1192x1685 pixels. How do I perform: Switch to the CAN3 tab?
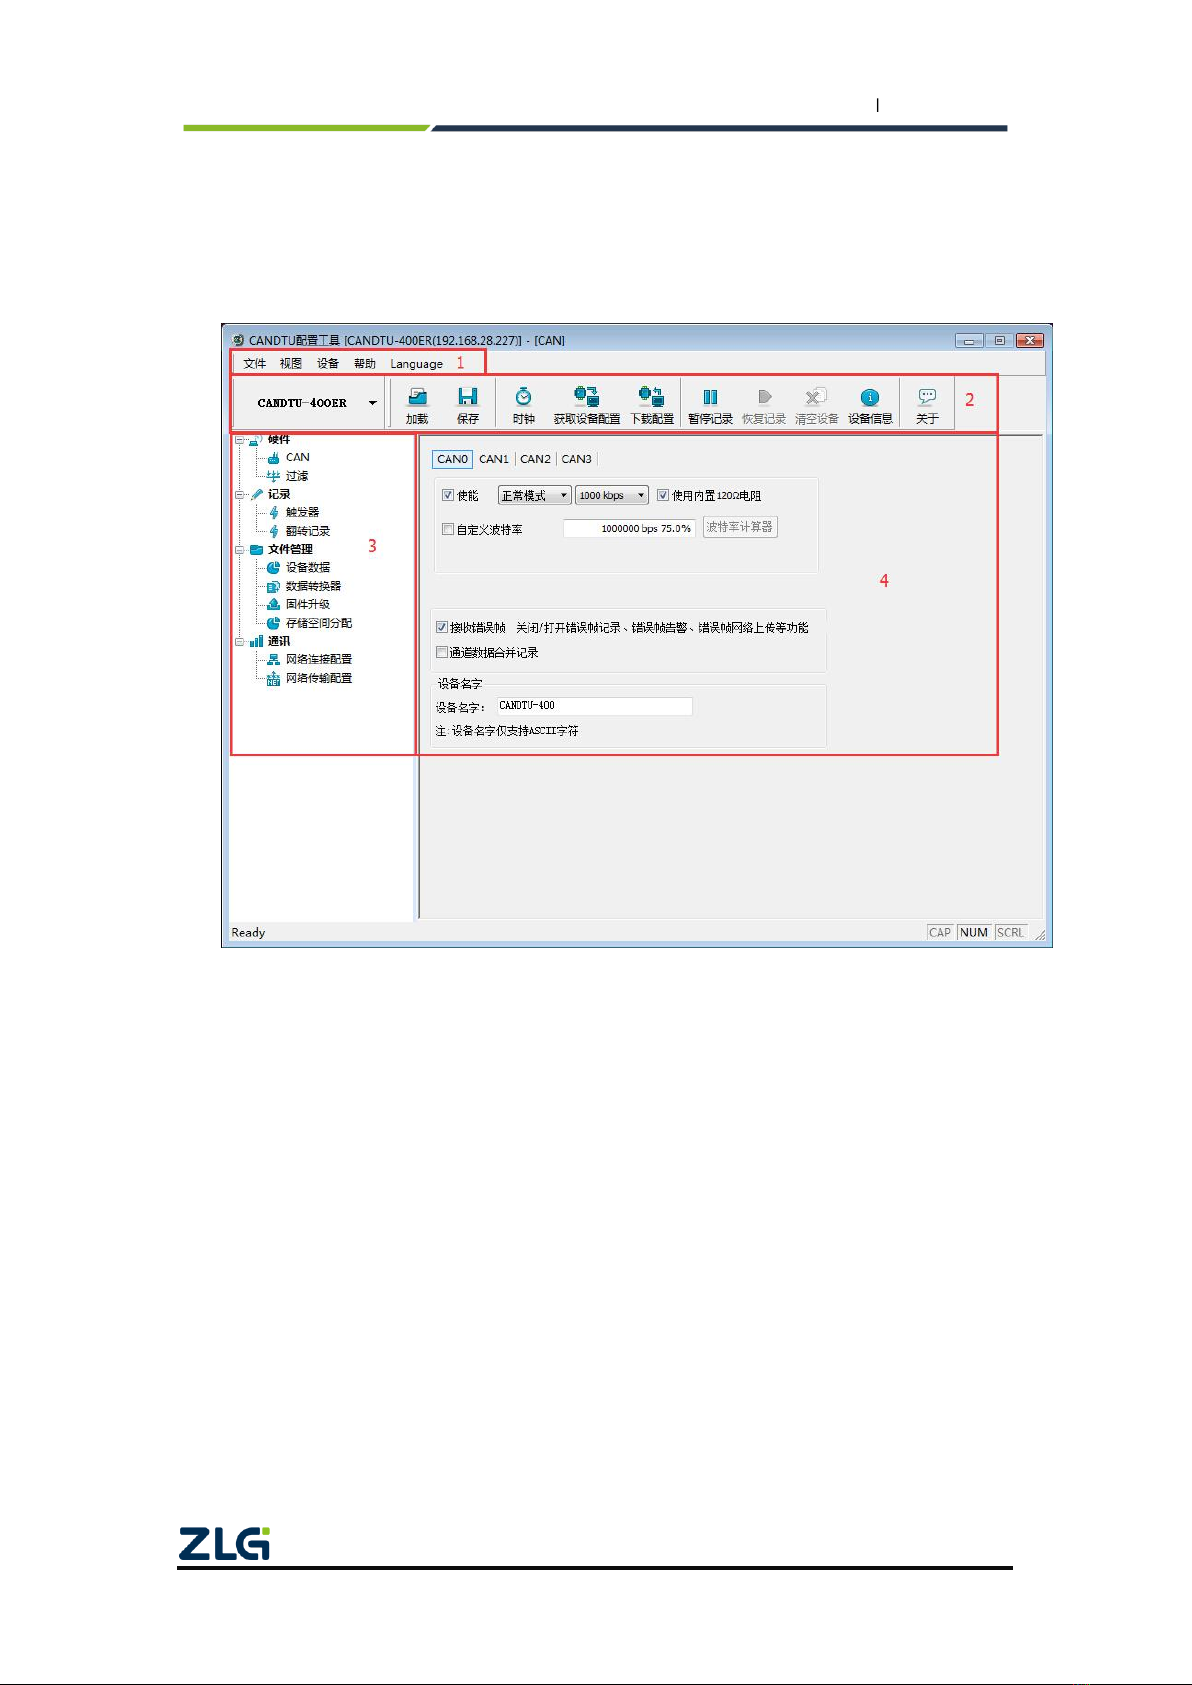(576, 459)
